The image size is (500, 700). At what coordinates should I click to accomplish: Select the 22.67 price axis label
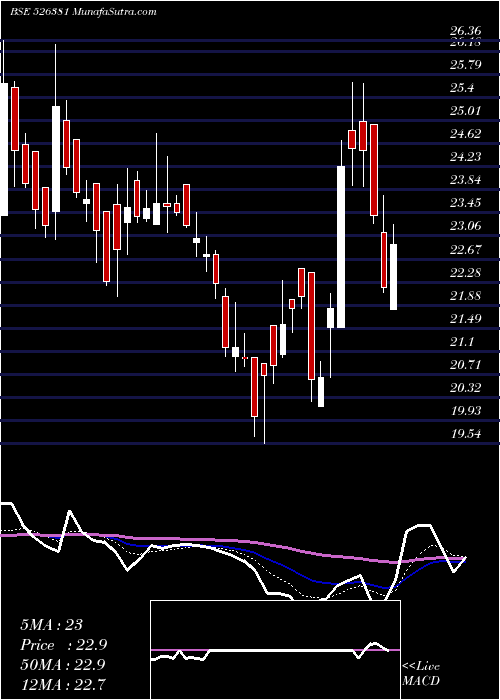466,250
